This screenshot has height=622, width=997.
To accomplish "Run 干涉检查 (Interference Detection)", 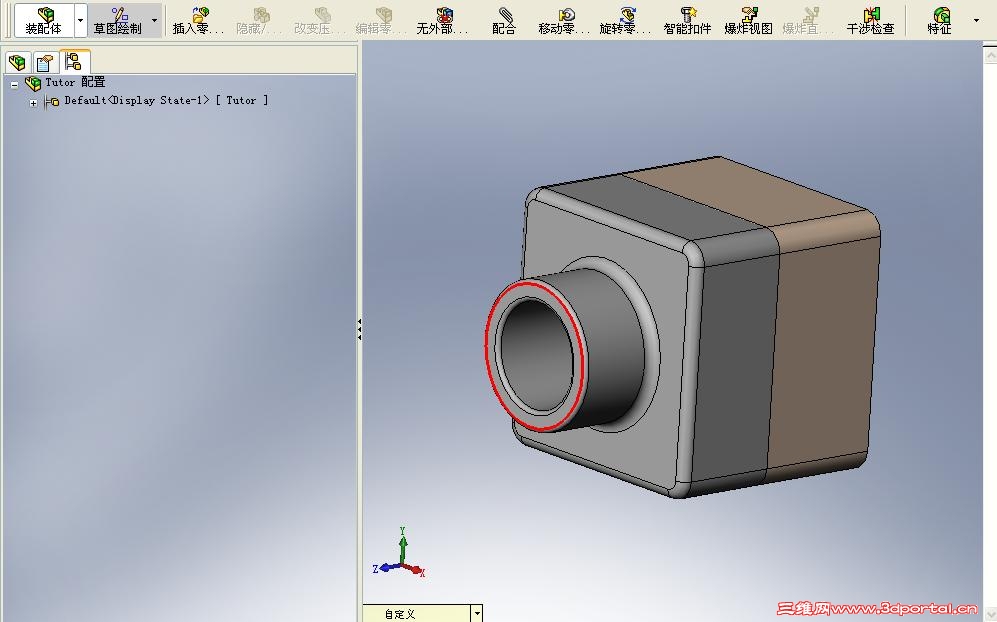I will point(870,20).
